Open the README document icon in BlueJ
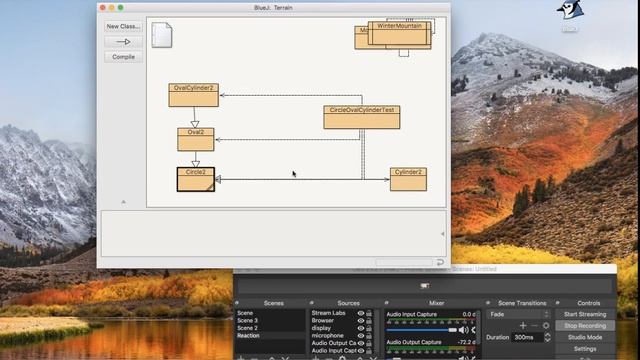This screenshot has height=360, width=640. click(x=162, y=35)
